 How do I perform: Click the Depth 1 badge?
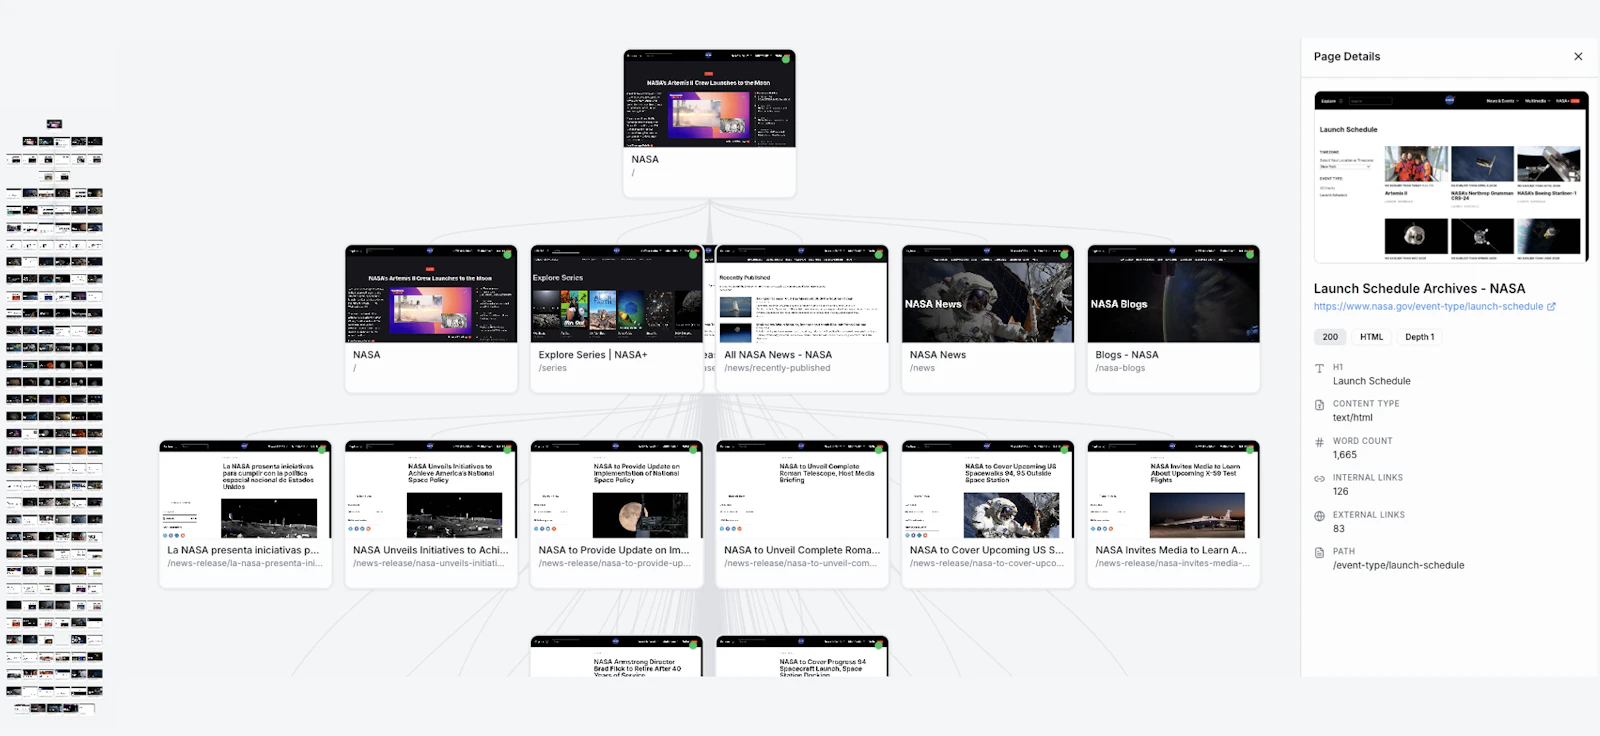(x=1419, y=337)
